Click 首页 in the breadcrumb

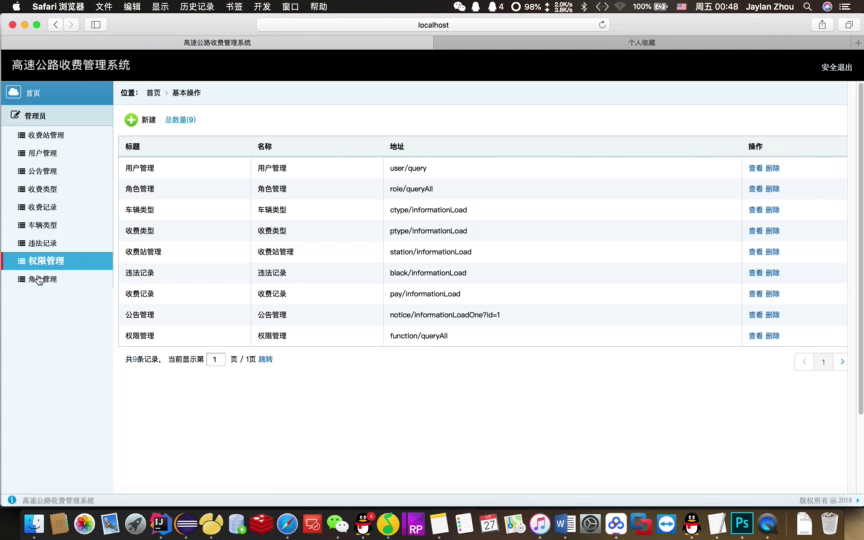coord(153,93)
